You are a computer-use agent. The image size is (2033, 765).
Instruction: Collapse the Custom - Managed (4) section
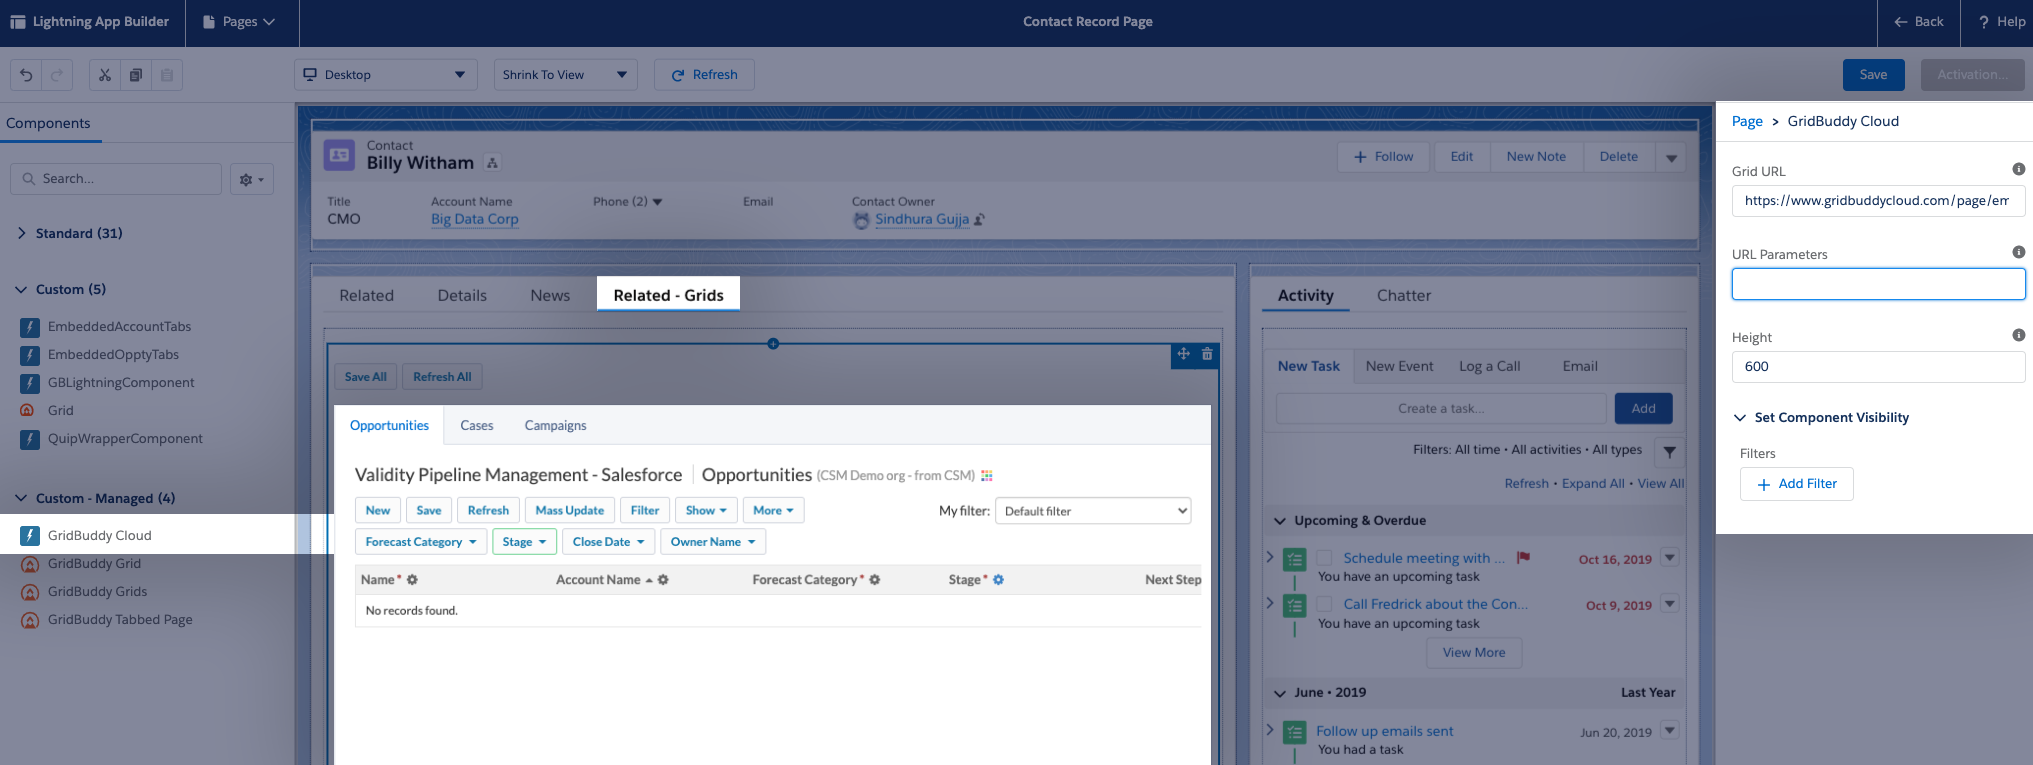(21, 498)
